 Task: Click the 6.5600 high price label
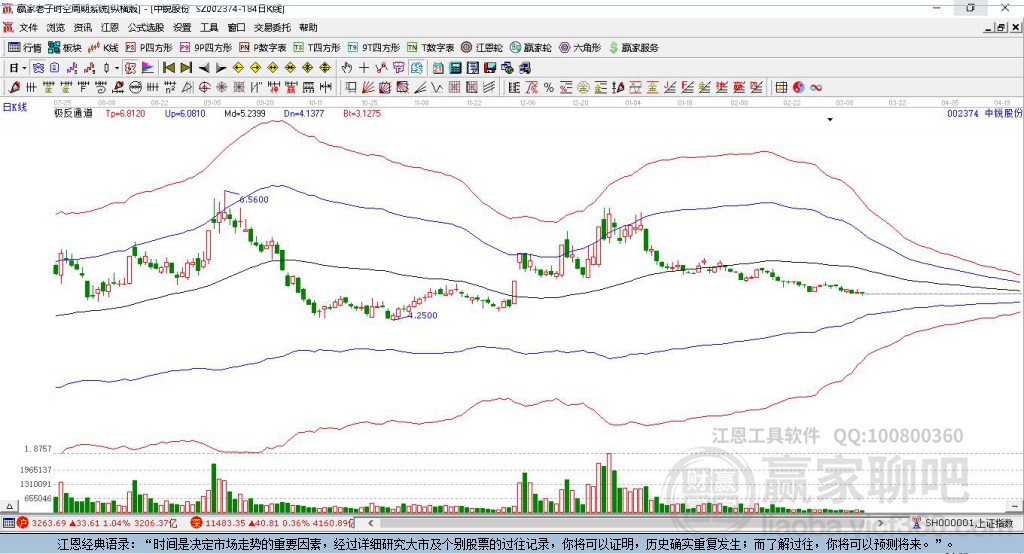[254, 200]
